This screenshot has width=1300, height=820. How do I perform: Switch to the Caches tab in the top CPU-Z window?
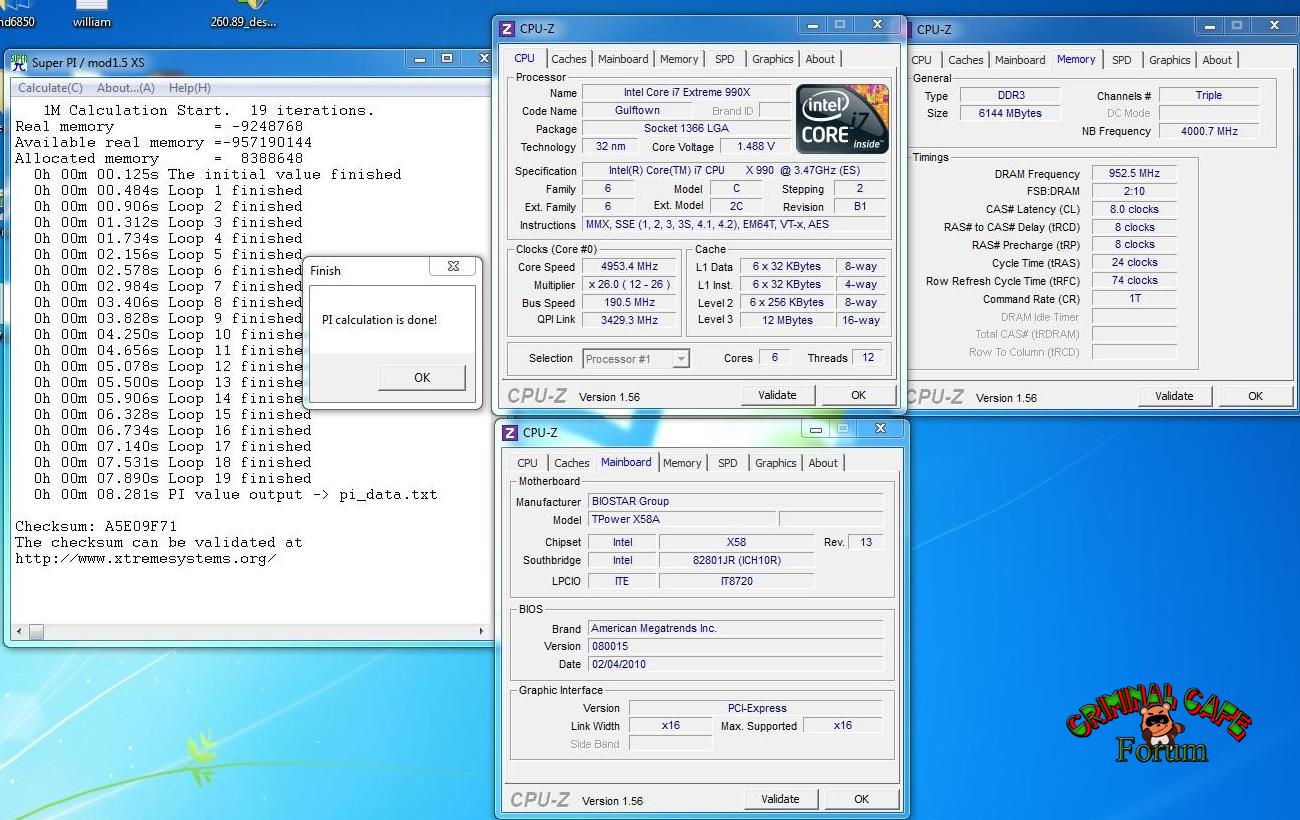[x=568, y=59]
